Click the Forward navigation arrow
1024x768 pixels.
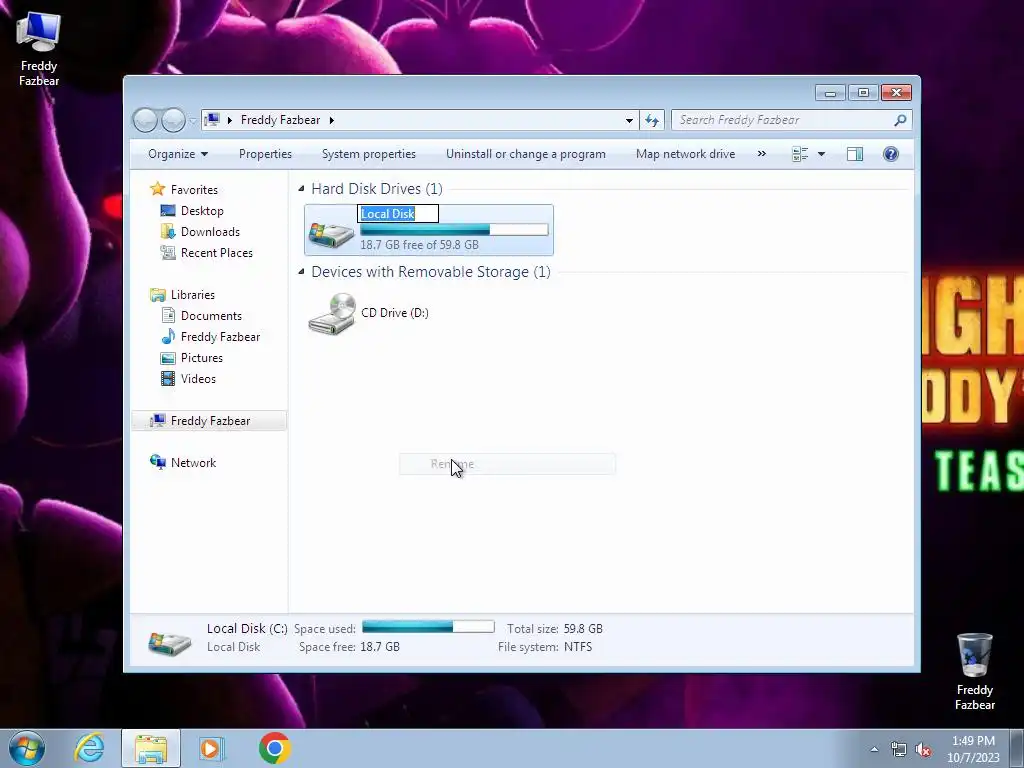click(173, 120)
